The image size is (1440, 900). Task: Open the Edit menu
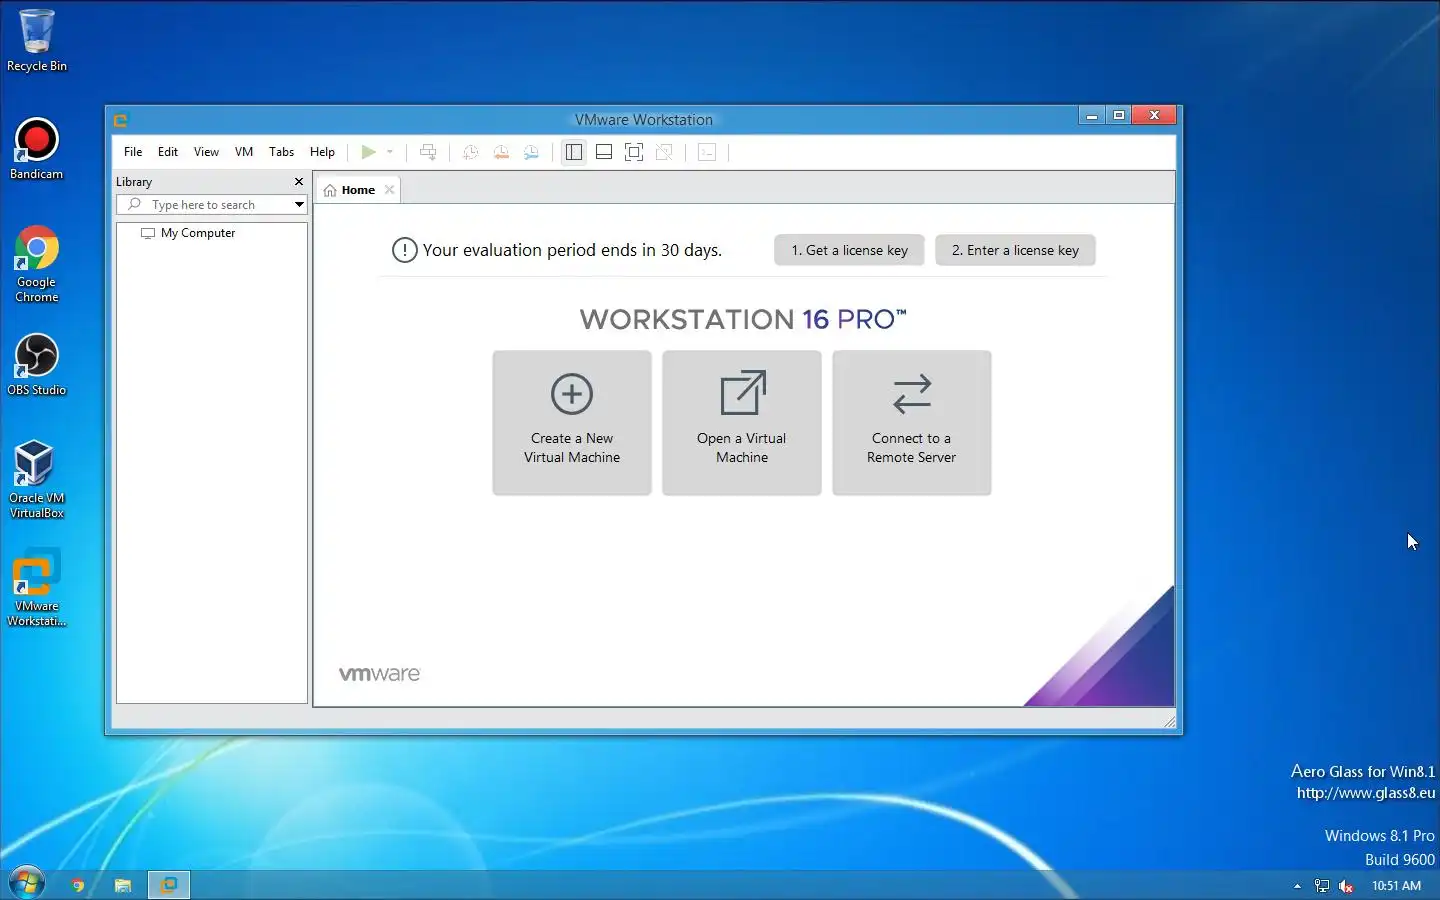(168, 152)
